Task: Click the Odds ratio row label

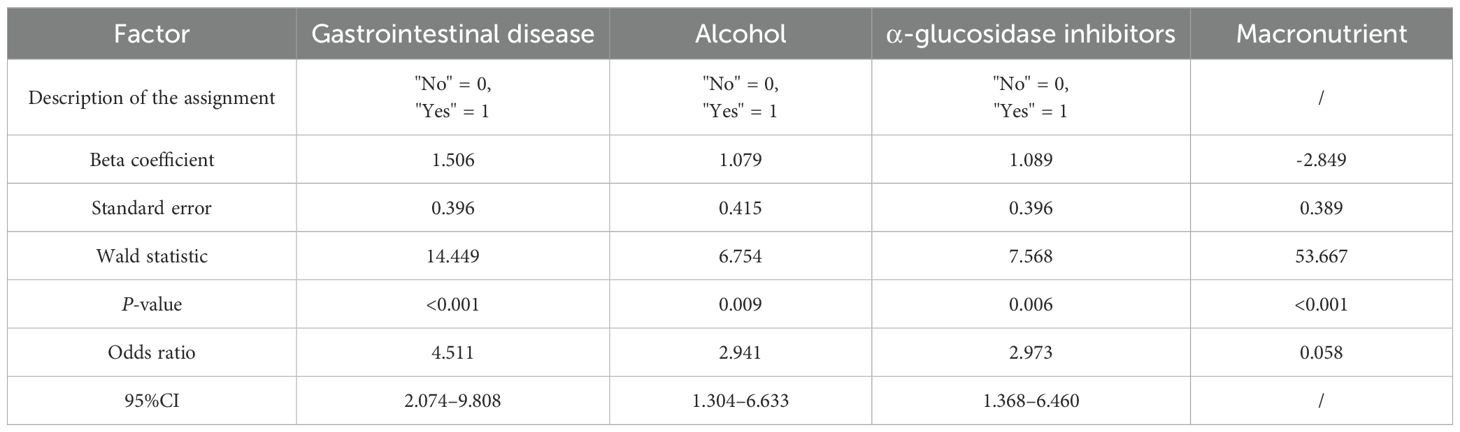Action: point(149,353)
